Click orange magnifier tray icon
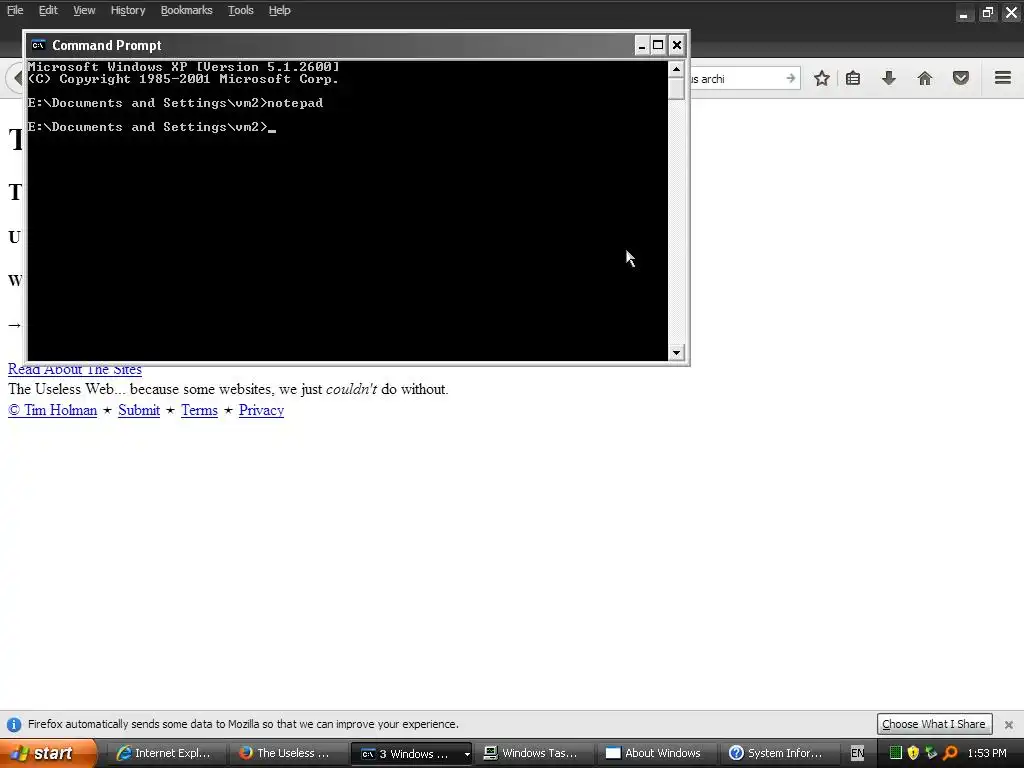The image size is (1024, 768). (950, 753)
